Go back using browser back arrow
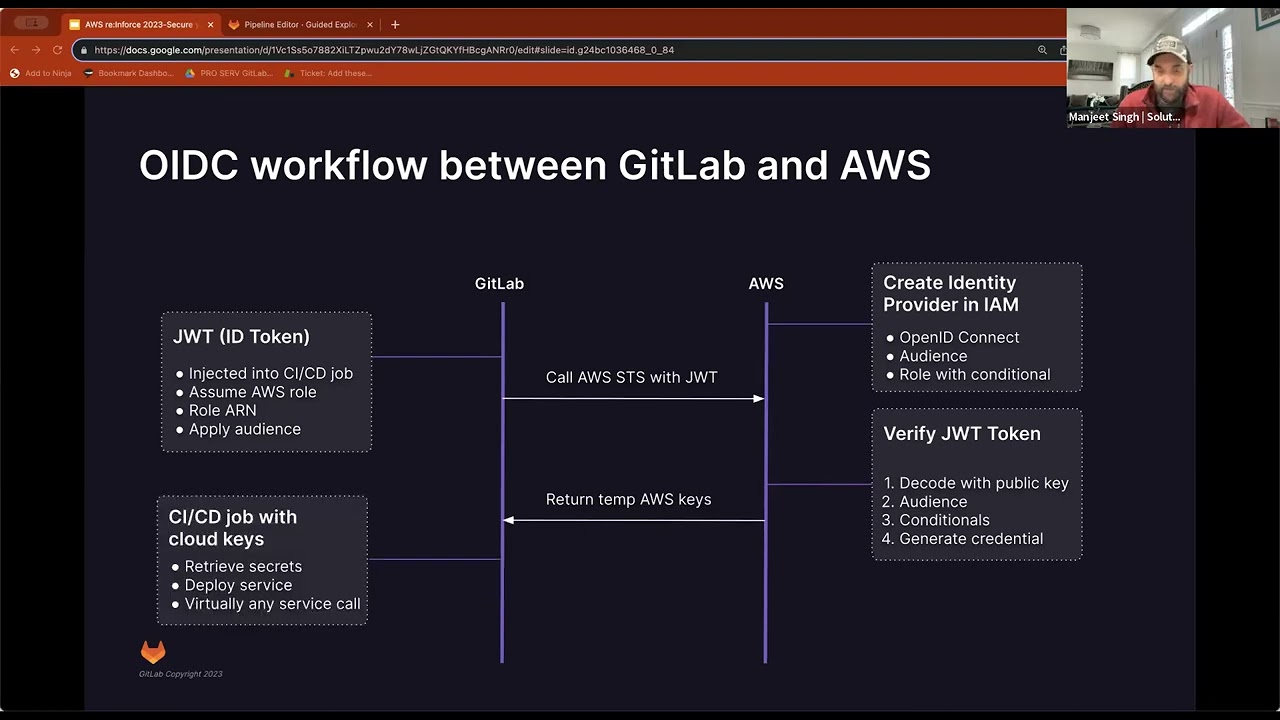The height and width of the screenshot is (720, 1280). click(x=14, y=50)
